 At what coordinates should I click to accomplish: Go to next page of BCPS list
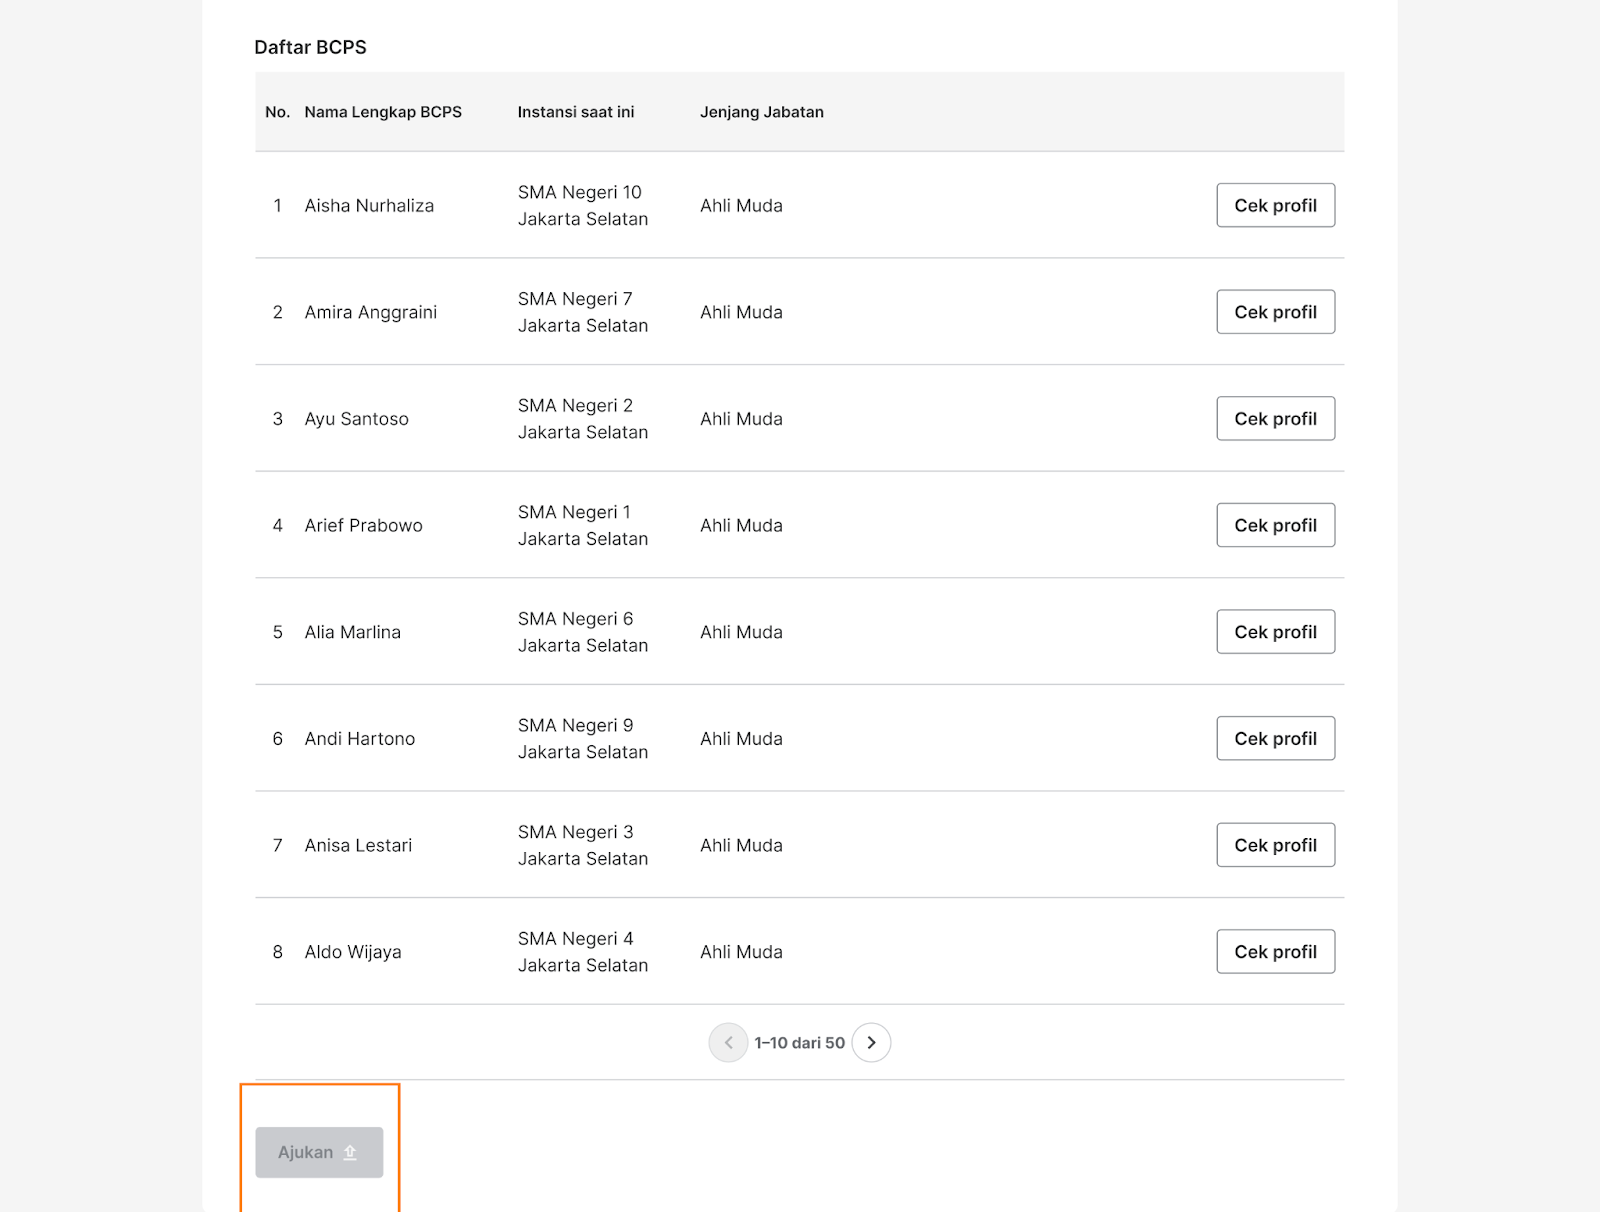coord(871,1042)
